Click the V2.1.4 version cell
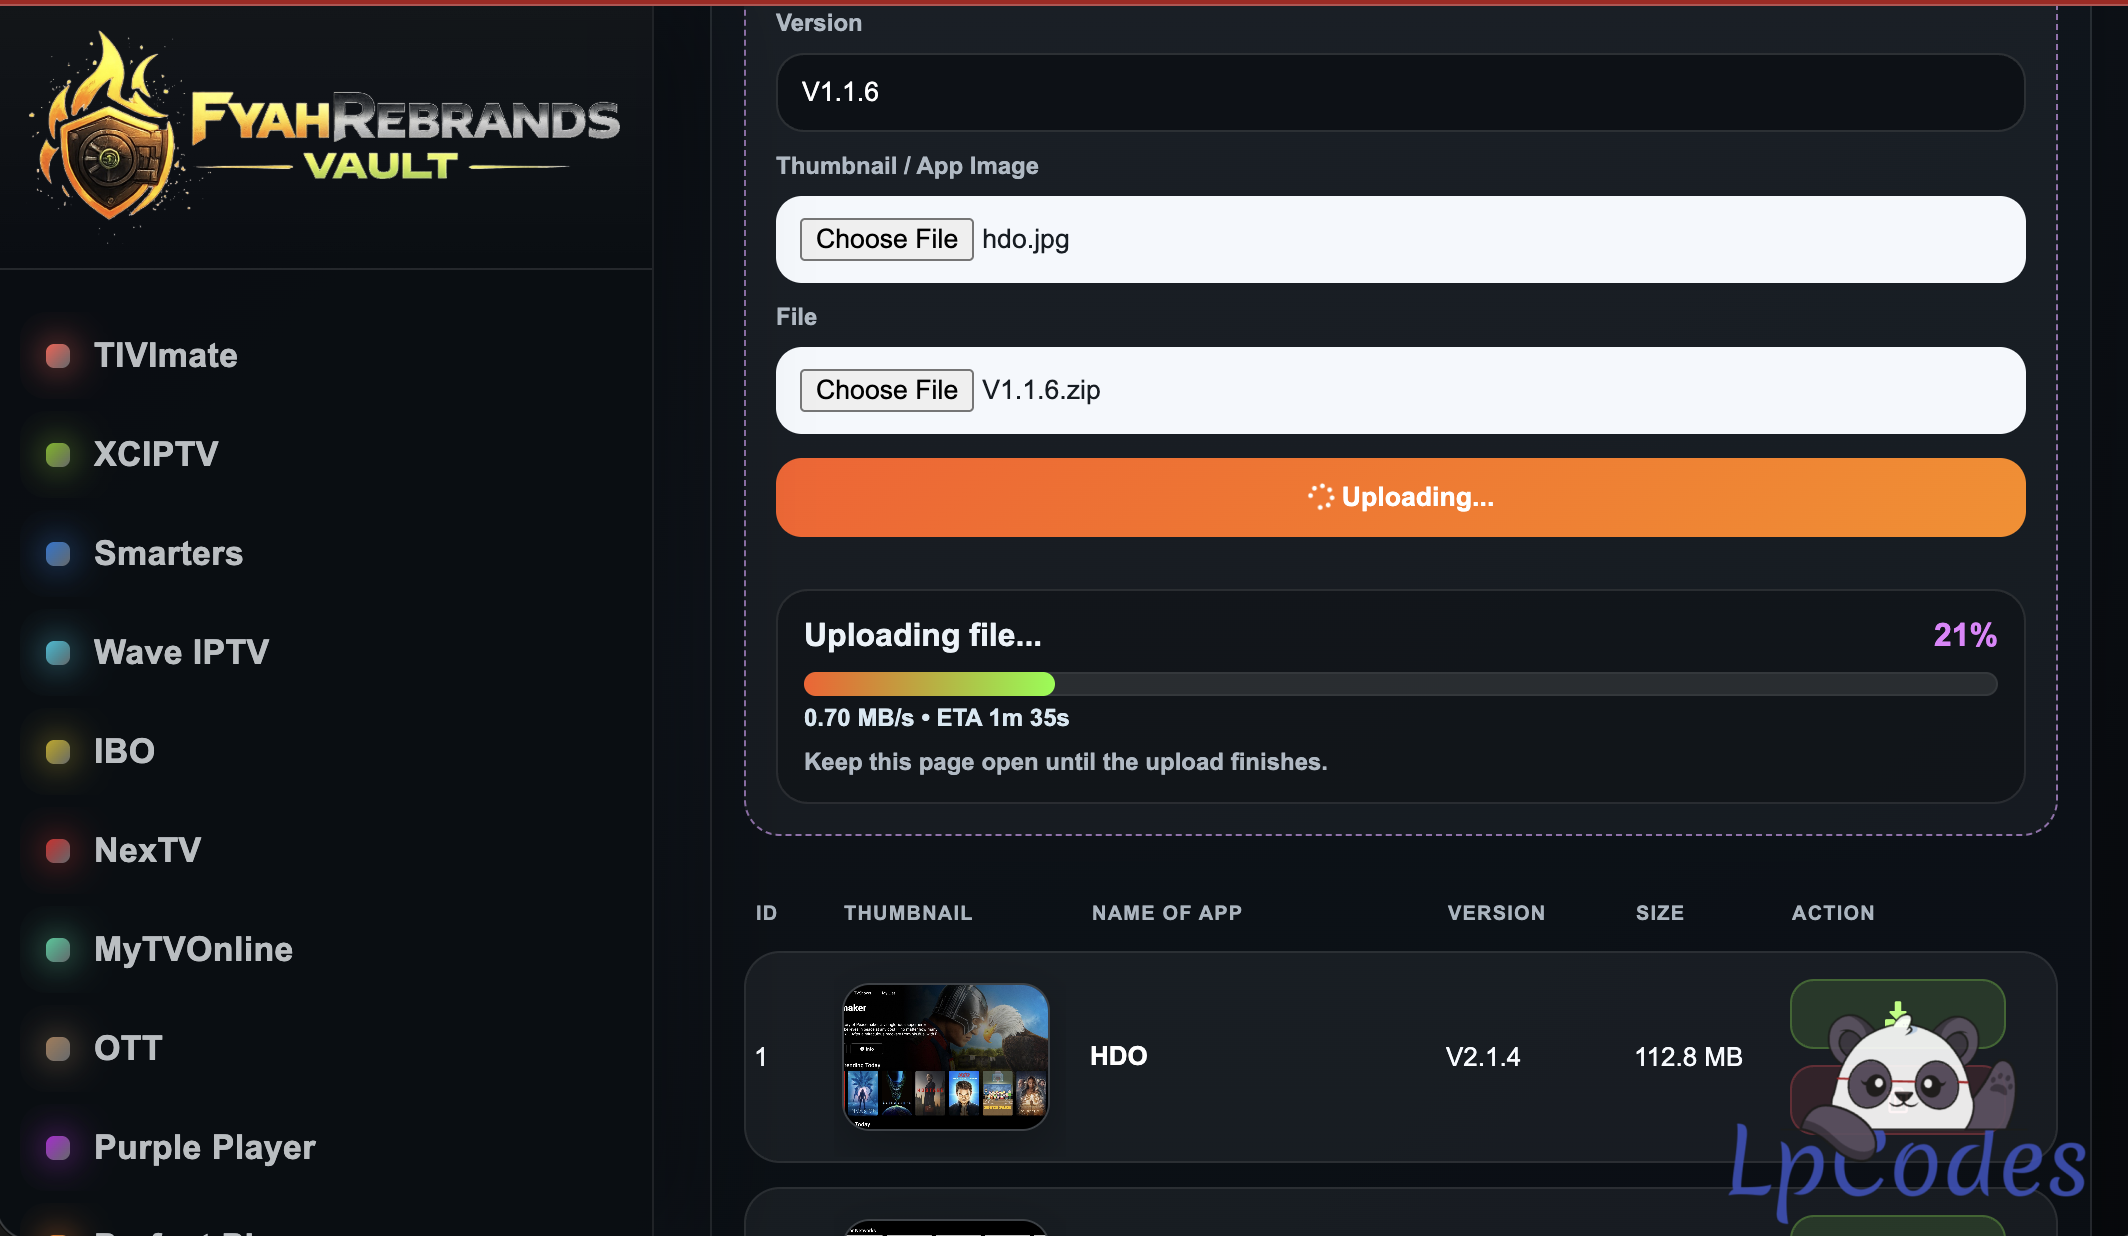 click(1482, 1057)
